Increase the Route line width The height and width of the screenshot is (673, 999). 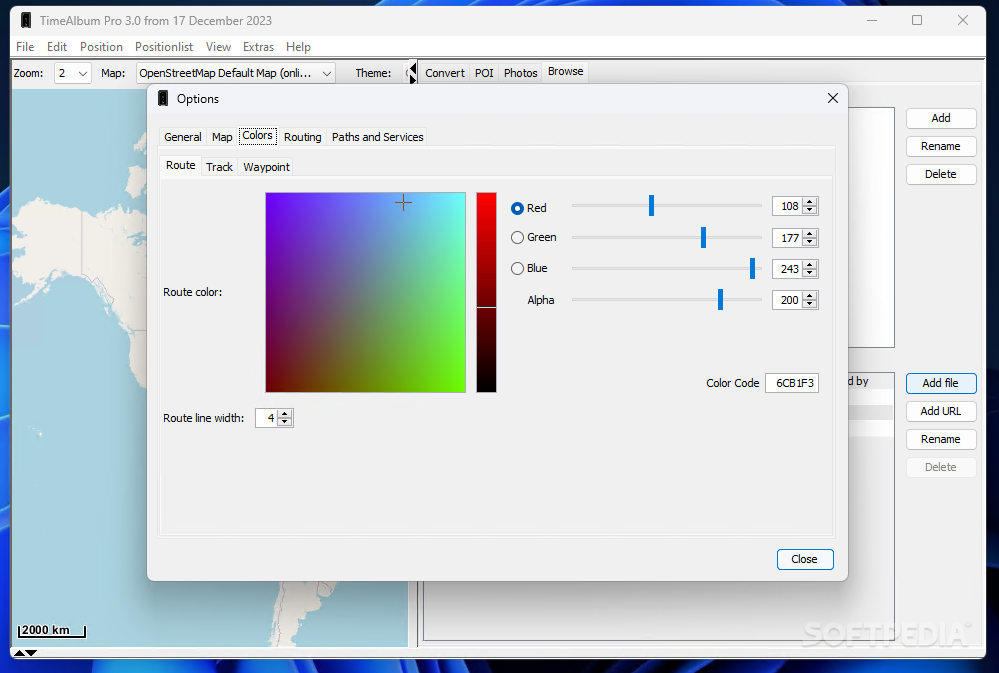[285, 414]
